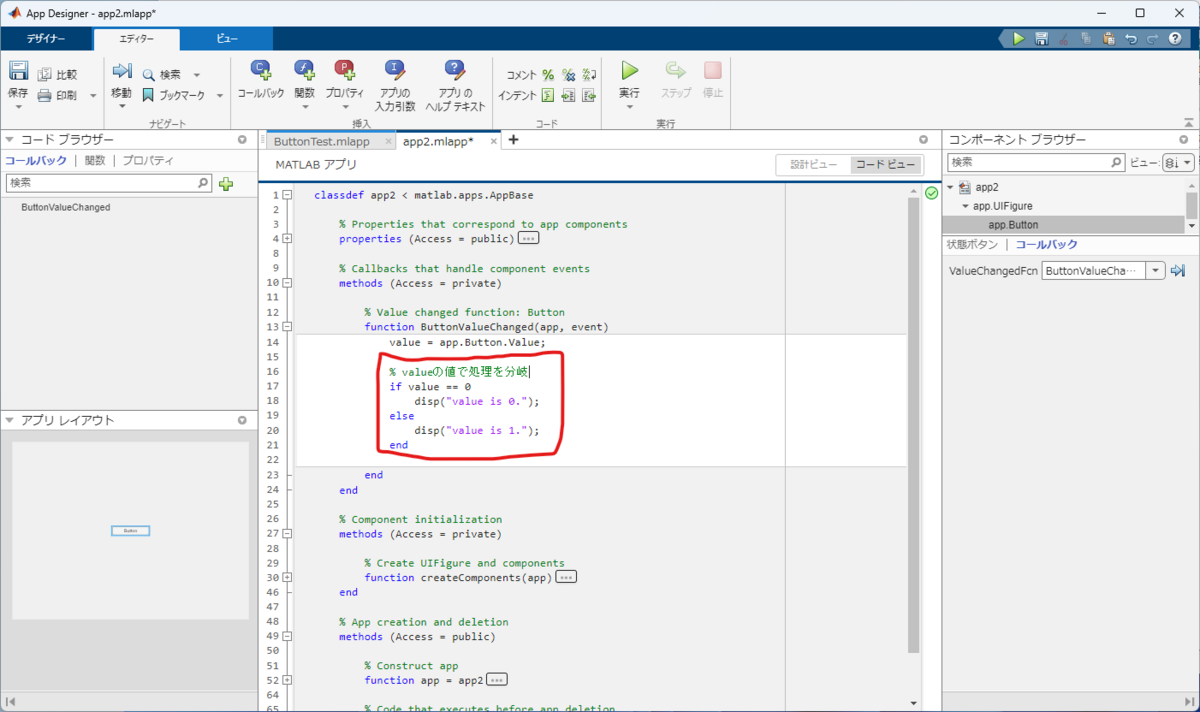This screenshot has height=712, width=1200.
Task: Click the uncomment icon
Action: [x=568, y=75]
